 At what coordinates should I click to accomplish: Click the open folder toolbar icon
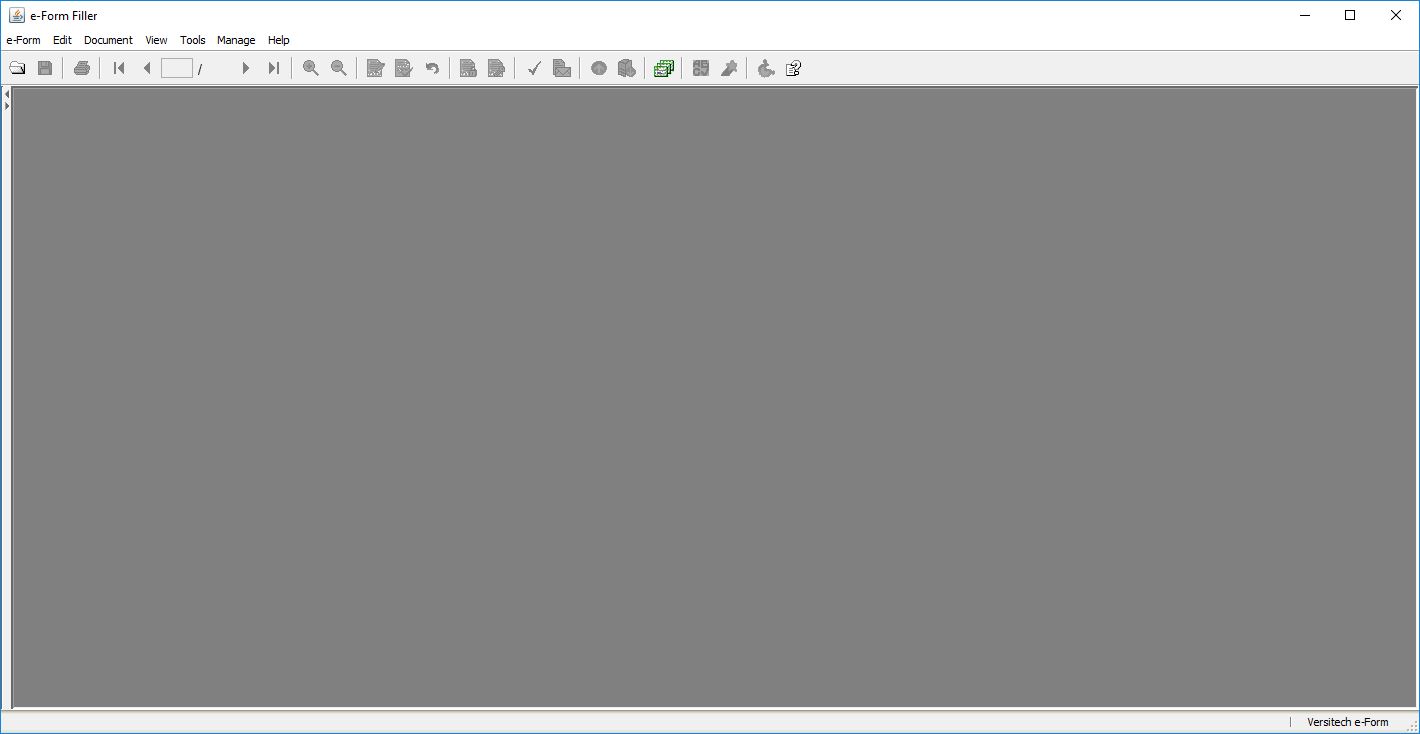(x=17, y=68)
